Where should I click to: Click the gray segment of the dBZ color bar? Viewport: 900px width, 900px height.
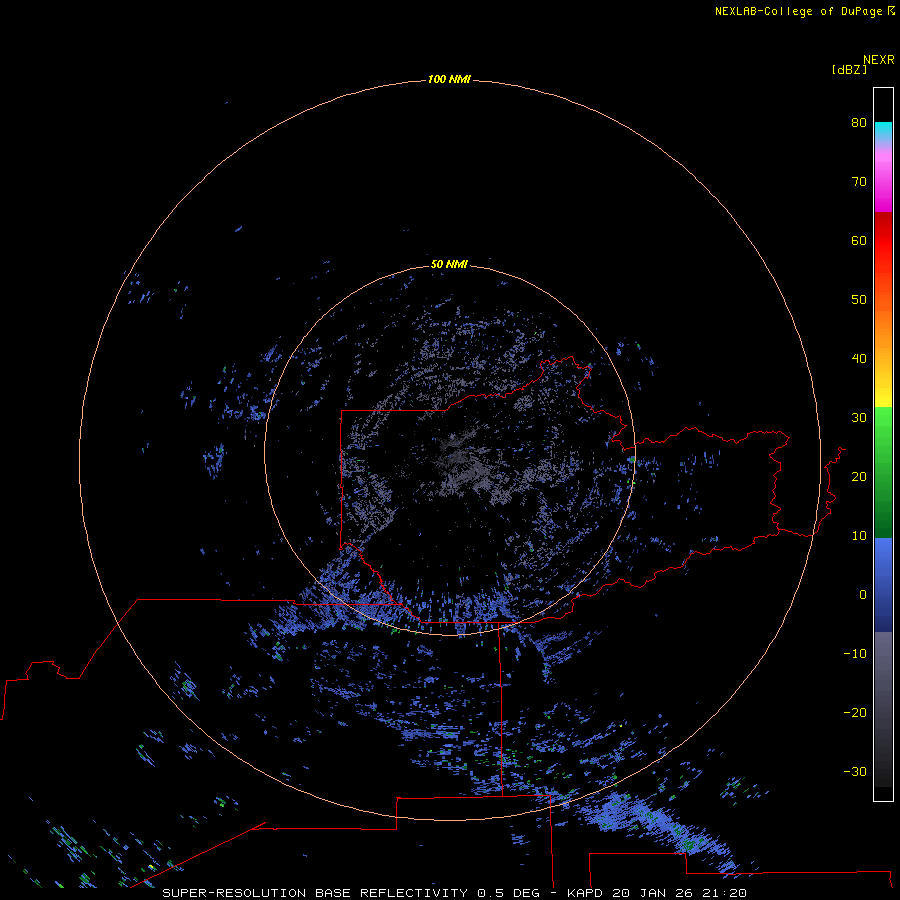click(883, 709)
